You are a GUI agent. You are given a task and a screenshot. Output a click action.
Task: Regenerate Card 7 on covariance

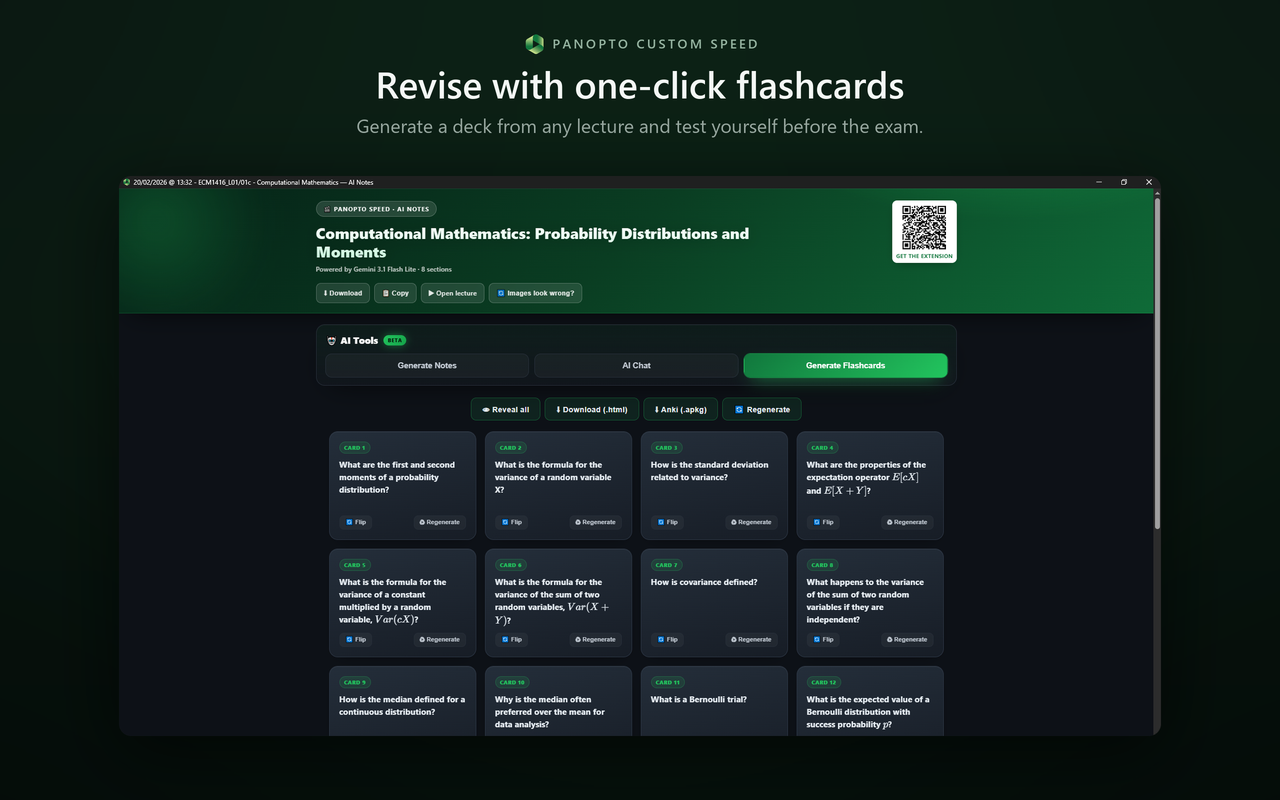[x=752, y=639]
